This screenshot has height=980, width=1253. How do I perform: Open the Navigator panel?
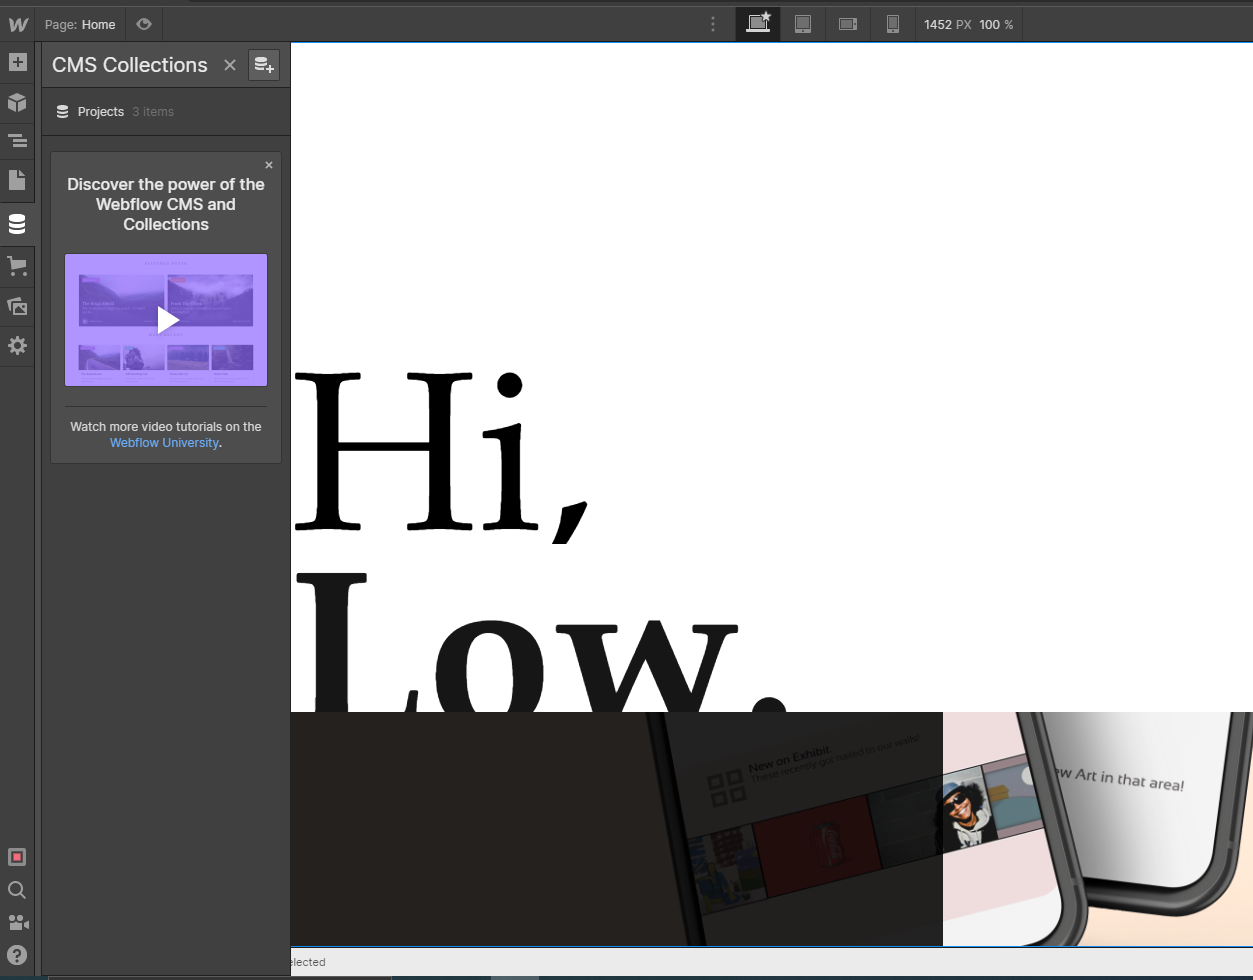17,141
